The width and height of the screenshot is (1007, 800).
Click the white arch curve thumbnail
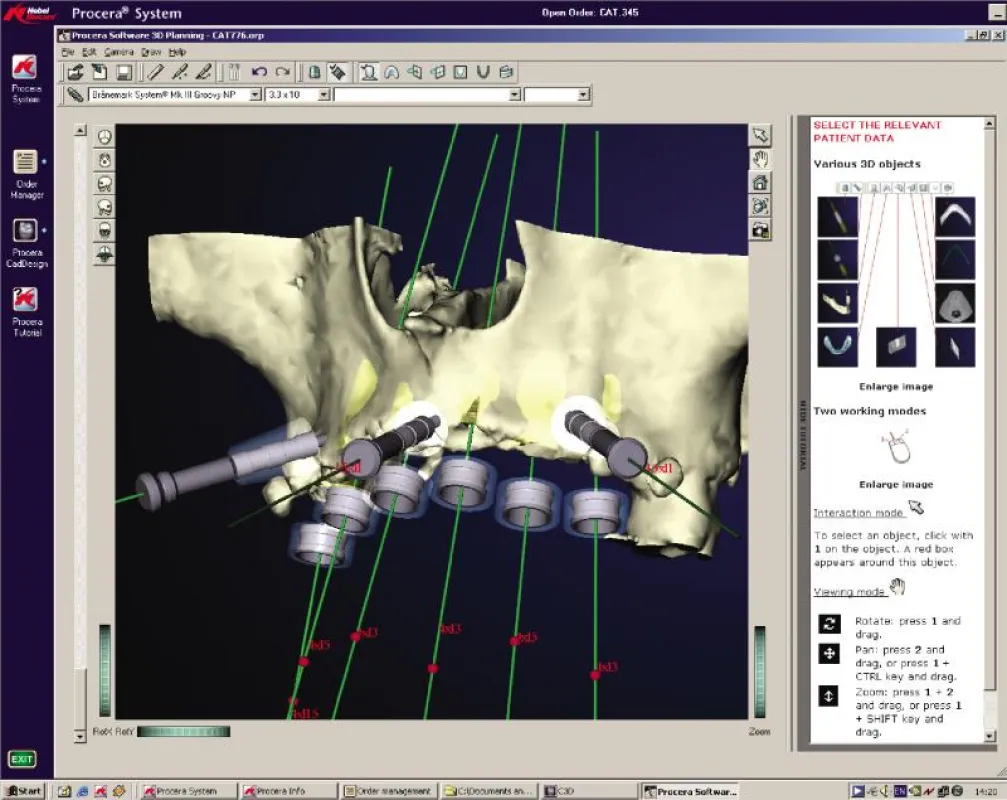pyautogui.click(x=955, y=216)
